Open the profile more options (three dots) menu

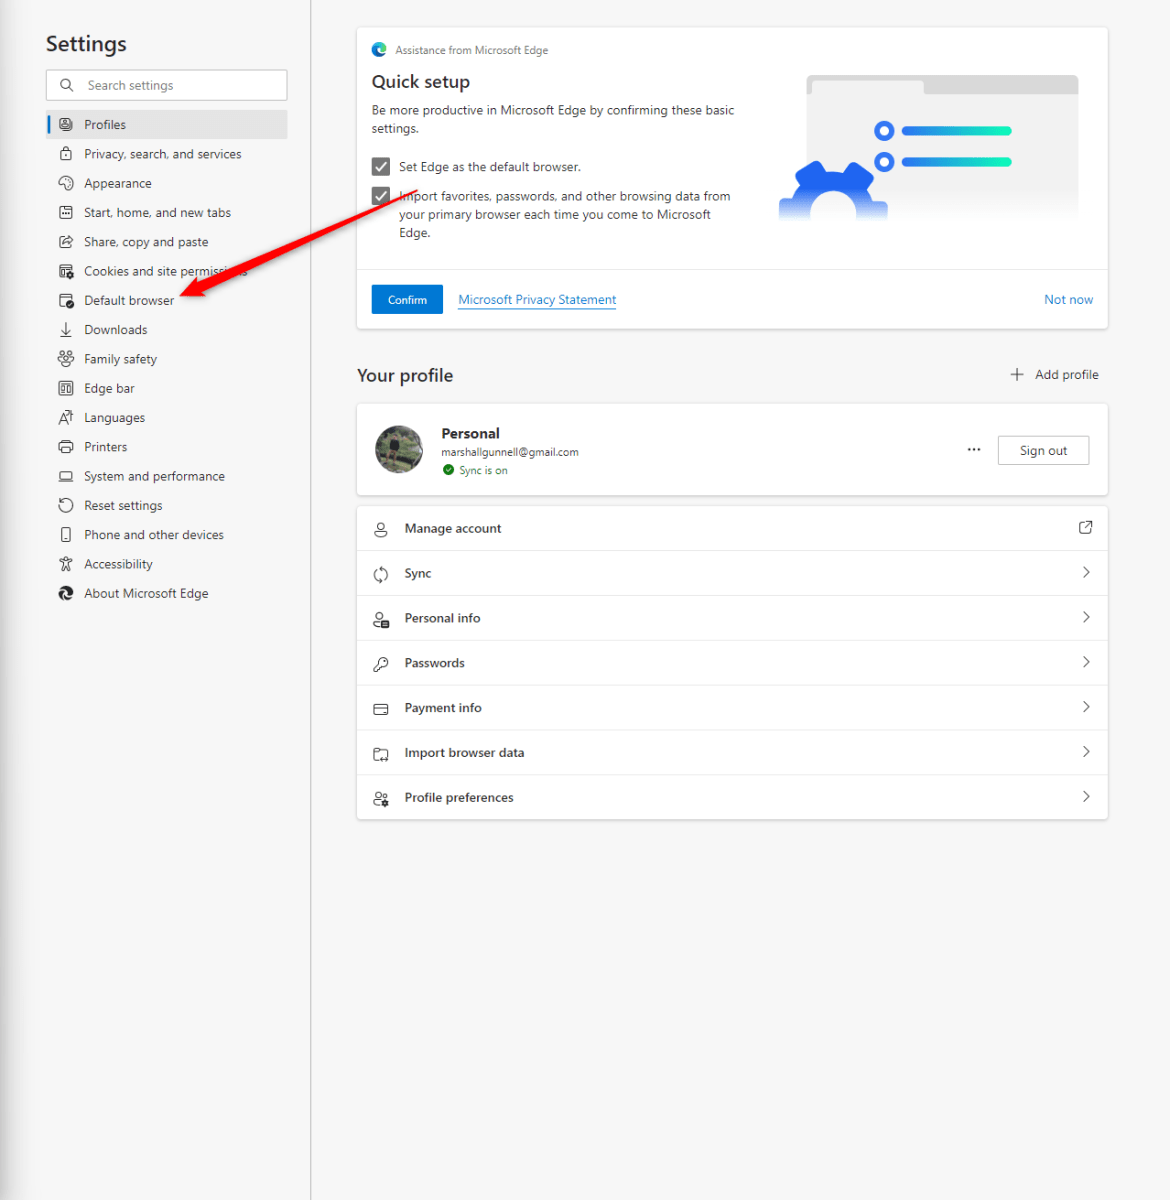pos(974,450)
